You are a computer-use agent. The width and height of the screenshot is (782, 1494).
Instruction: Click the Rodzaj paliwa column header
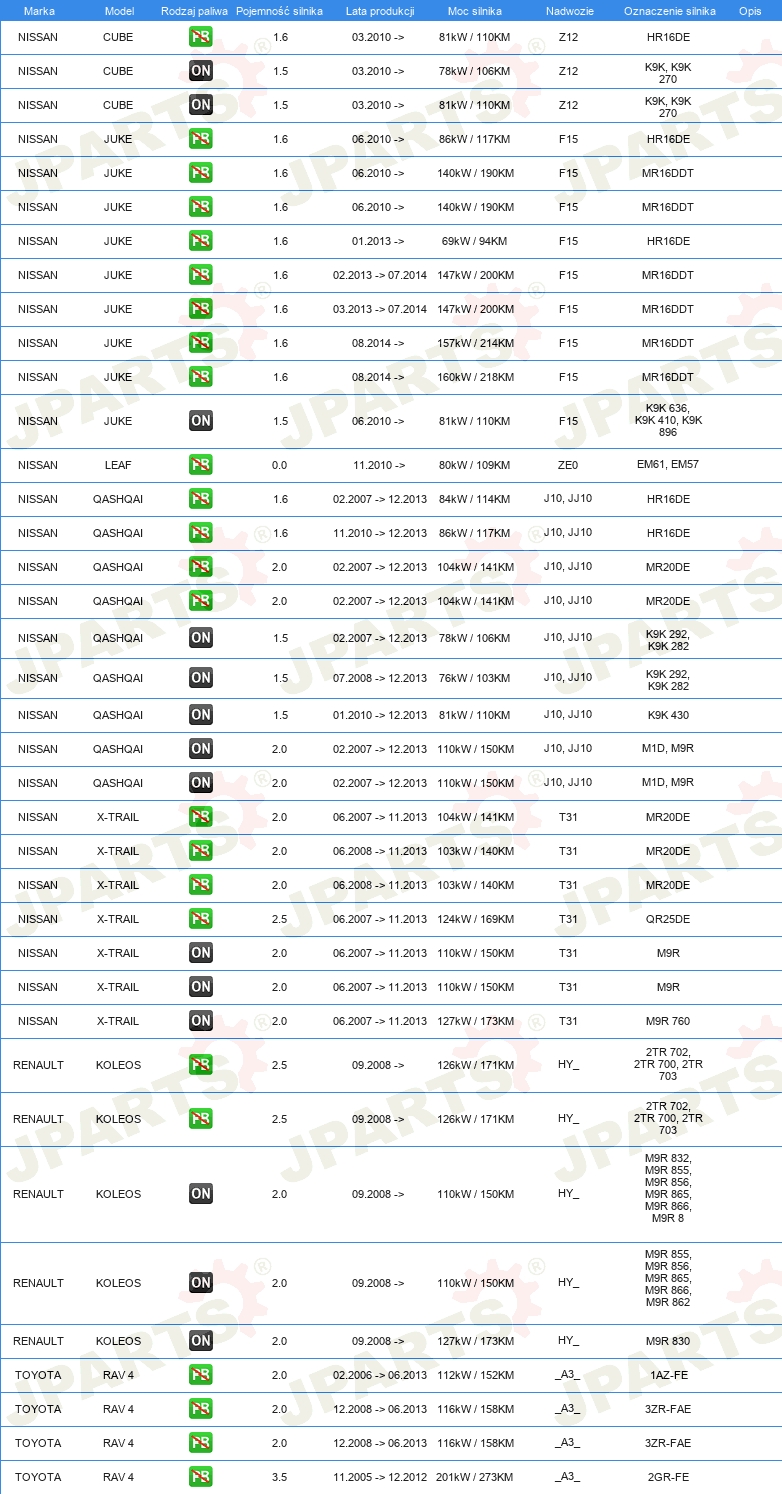click(x=194, y=11)
